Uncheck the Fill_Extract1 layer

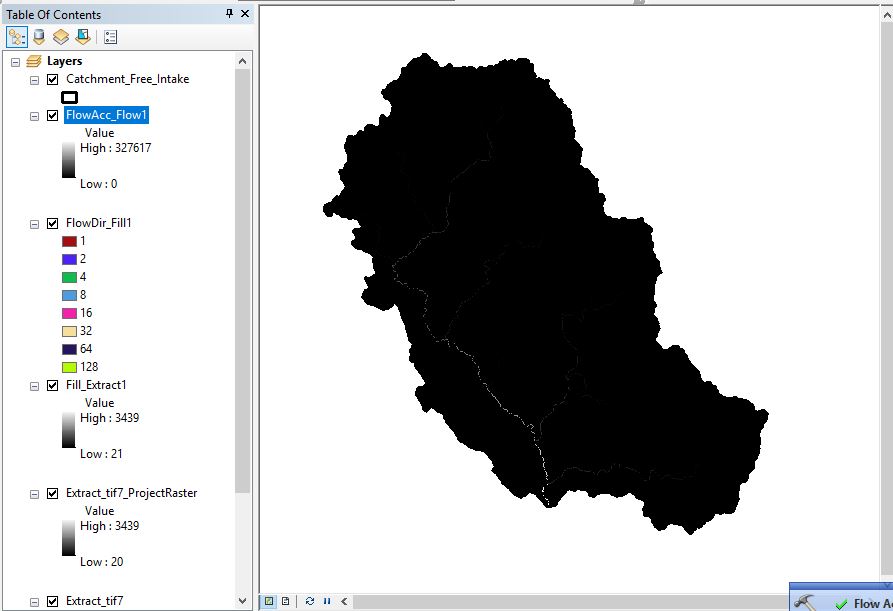[x=52, y=386]
